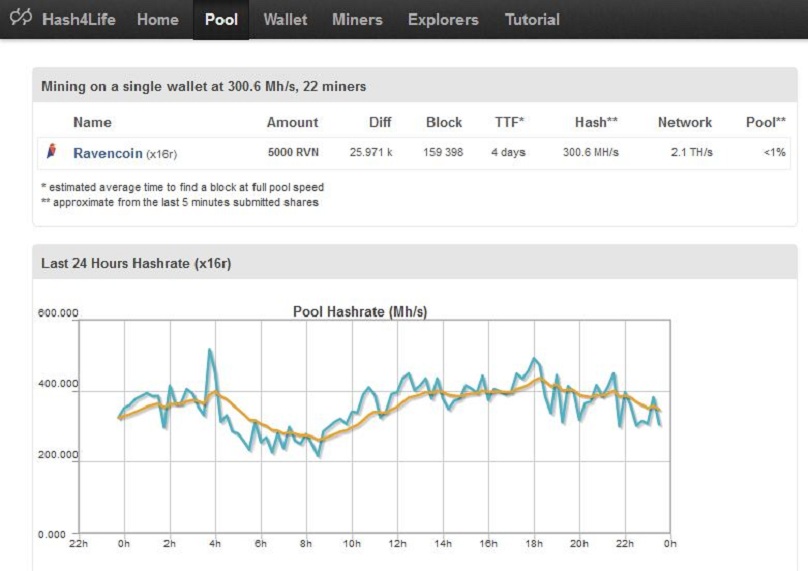Click the Last 24 Hours Hashrate heading

(136, 263)
